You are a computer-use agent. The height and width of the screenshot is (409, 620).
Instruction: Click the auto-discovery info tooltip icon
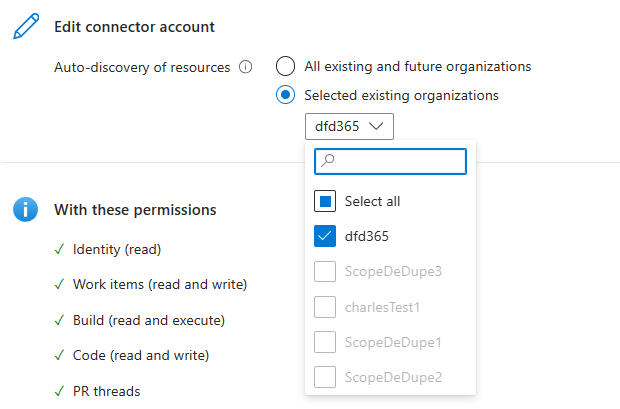click(x=245, y=67)
